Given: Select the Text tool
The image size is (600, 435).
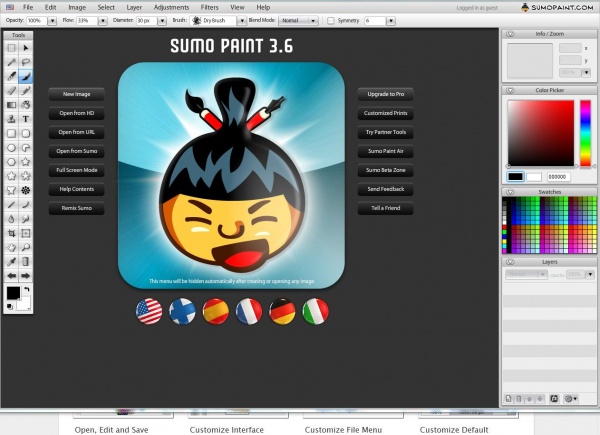Looking at the screenshot, I should pos(26,119).
